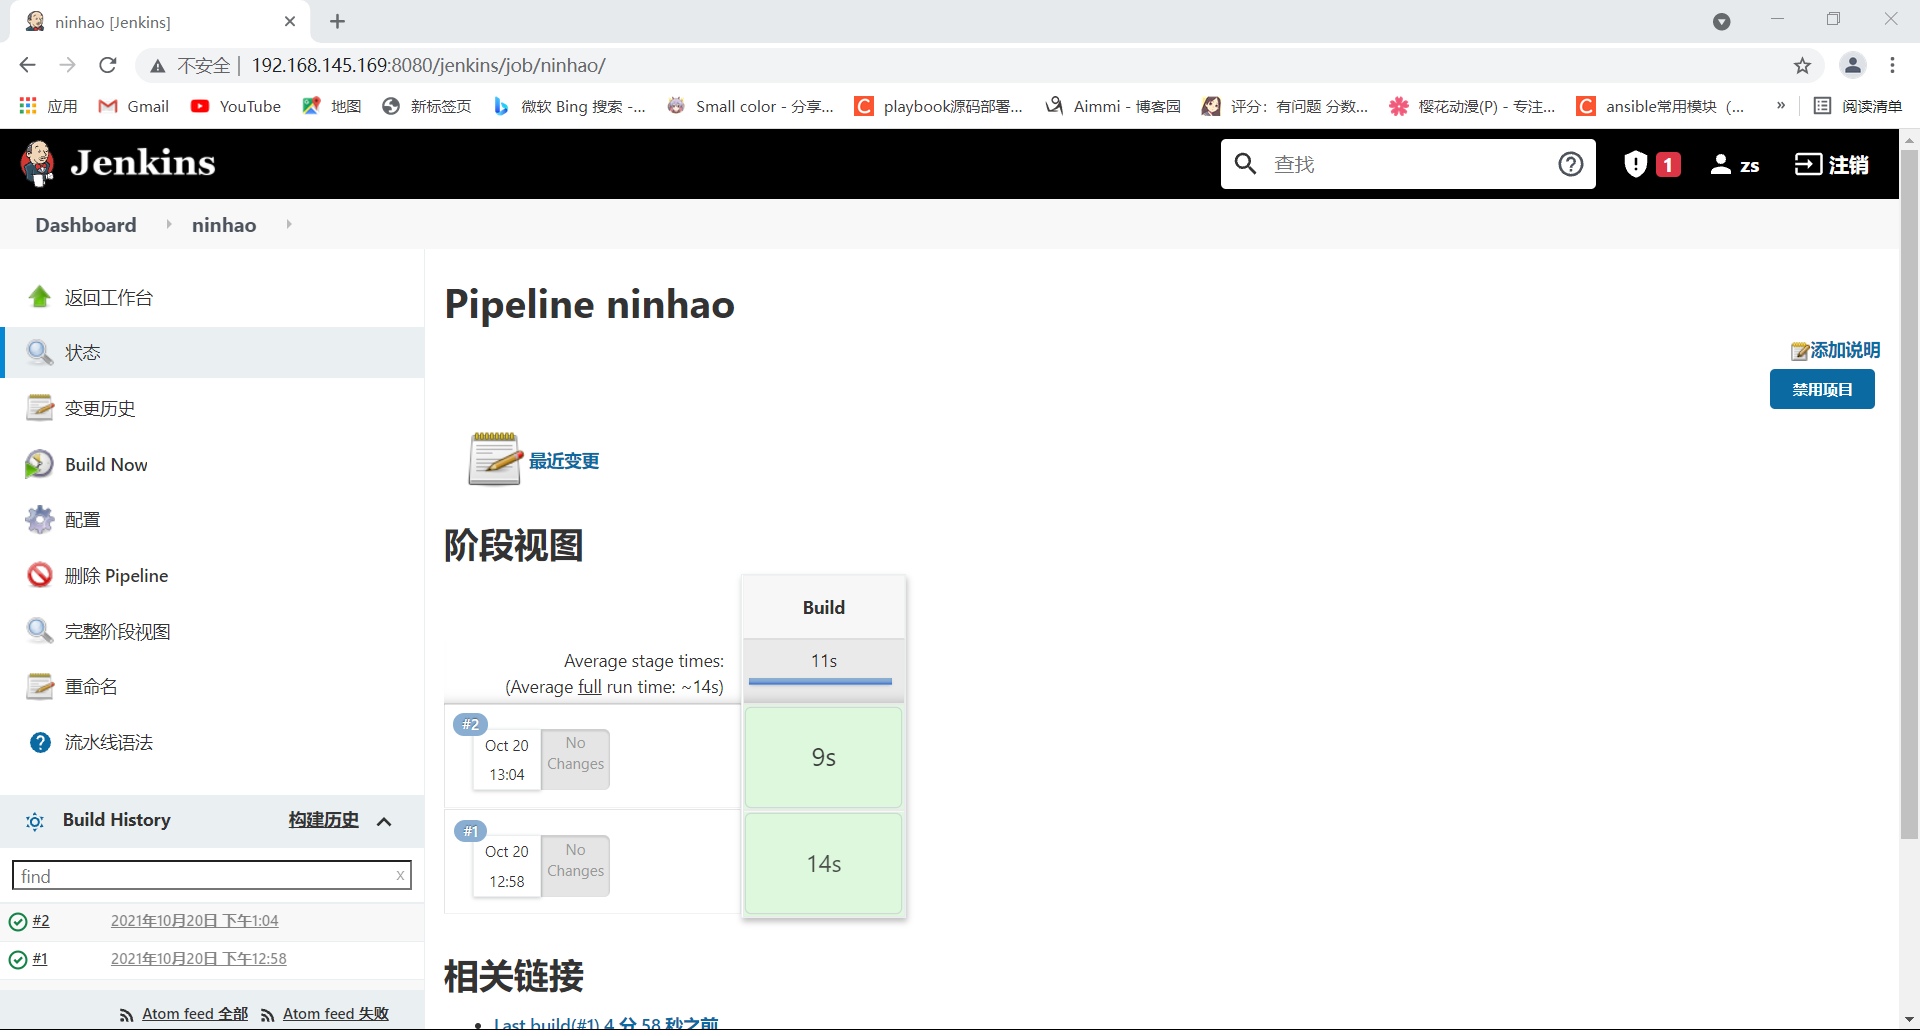1920x1030 pixels.
Task: Open 完整阶段视图 in the sidebar
Action: (117, 631)
